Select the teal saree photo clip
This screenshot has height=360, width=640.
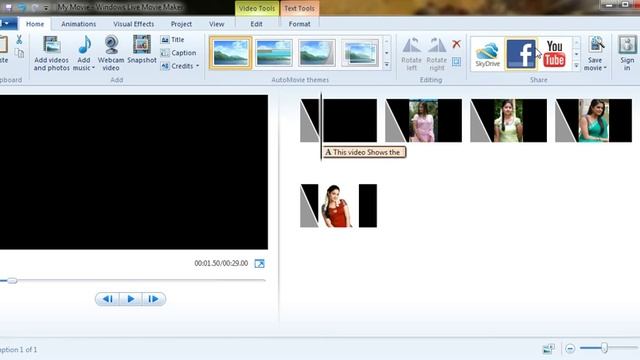click(x=593, y=120)
